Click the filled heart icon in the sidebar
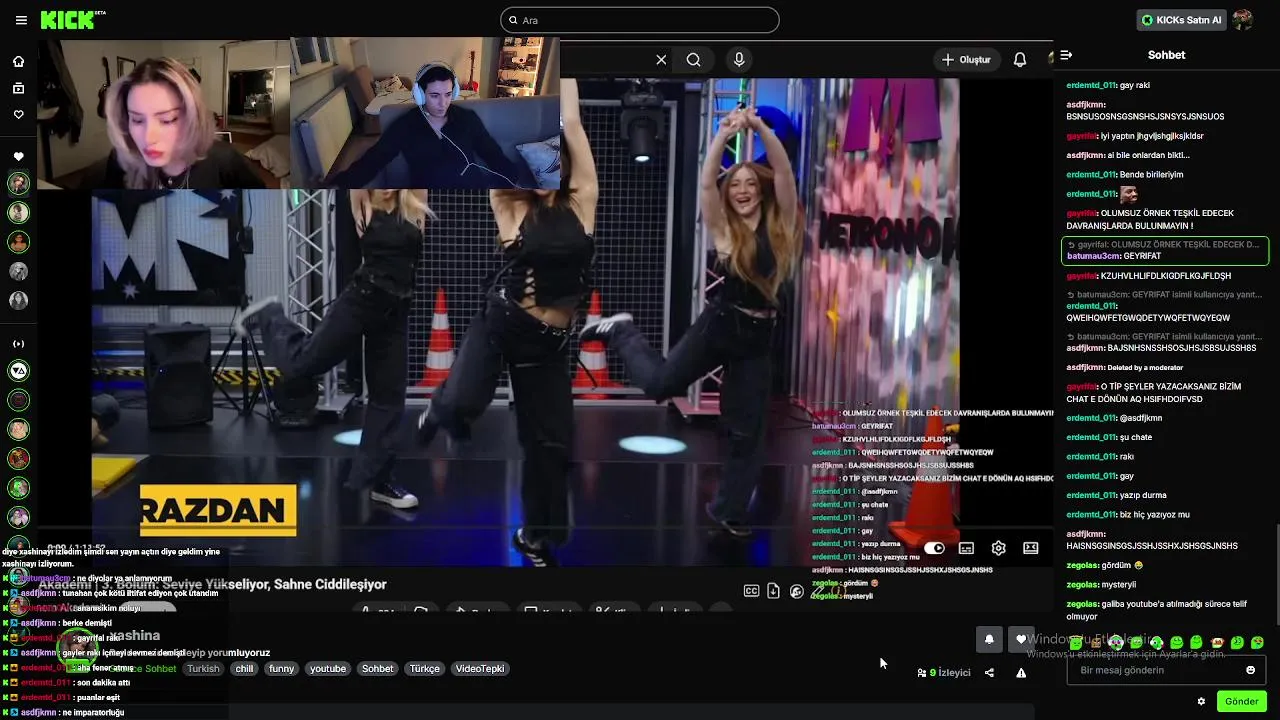 18,157
